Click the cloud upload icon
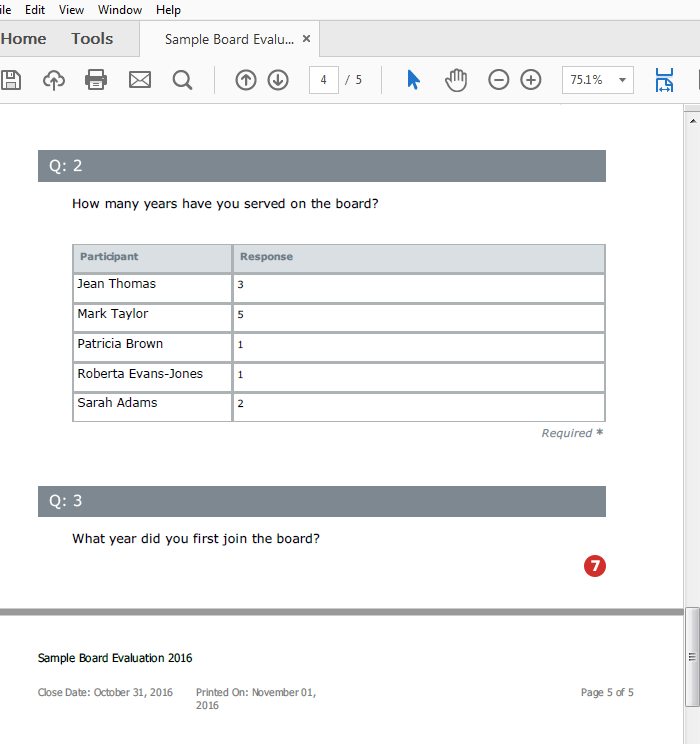Screen dimensions: 700x744 [x=54, y=80]
